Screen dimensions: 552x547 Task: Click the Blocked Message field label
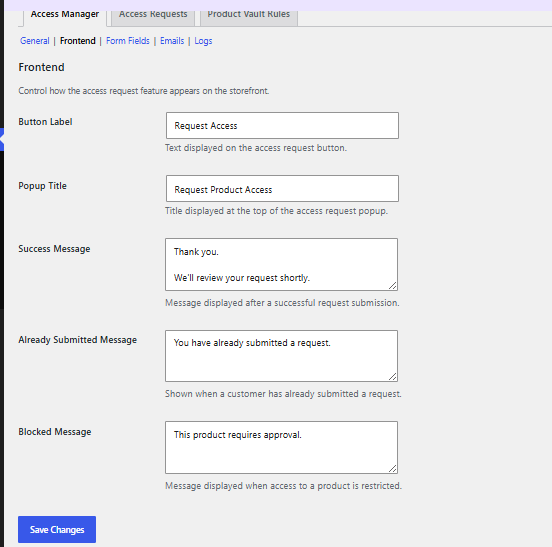(x=55, y=432)
